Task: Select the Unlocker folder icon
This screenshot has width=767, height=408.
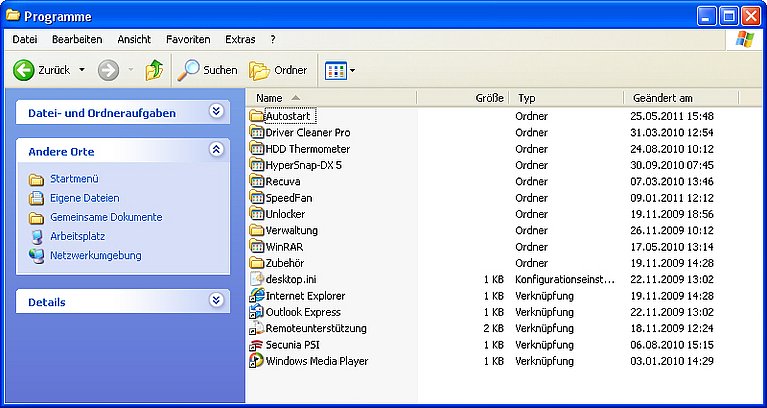Action: click(x=257, y=214)
